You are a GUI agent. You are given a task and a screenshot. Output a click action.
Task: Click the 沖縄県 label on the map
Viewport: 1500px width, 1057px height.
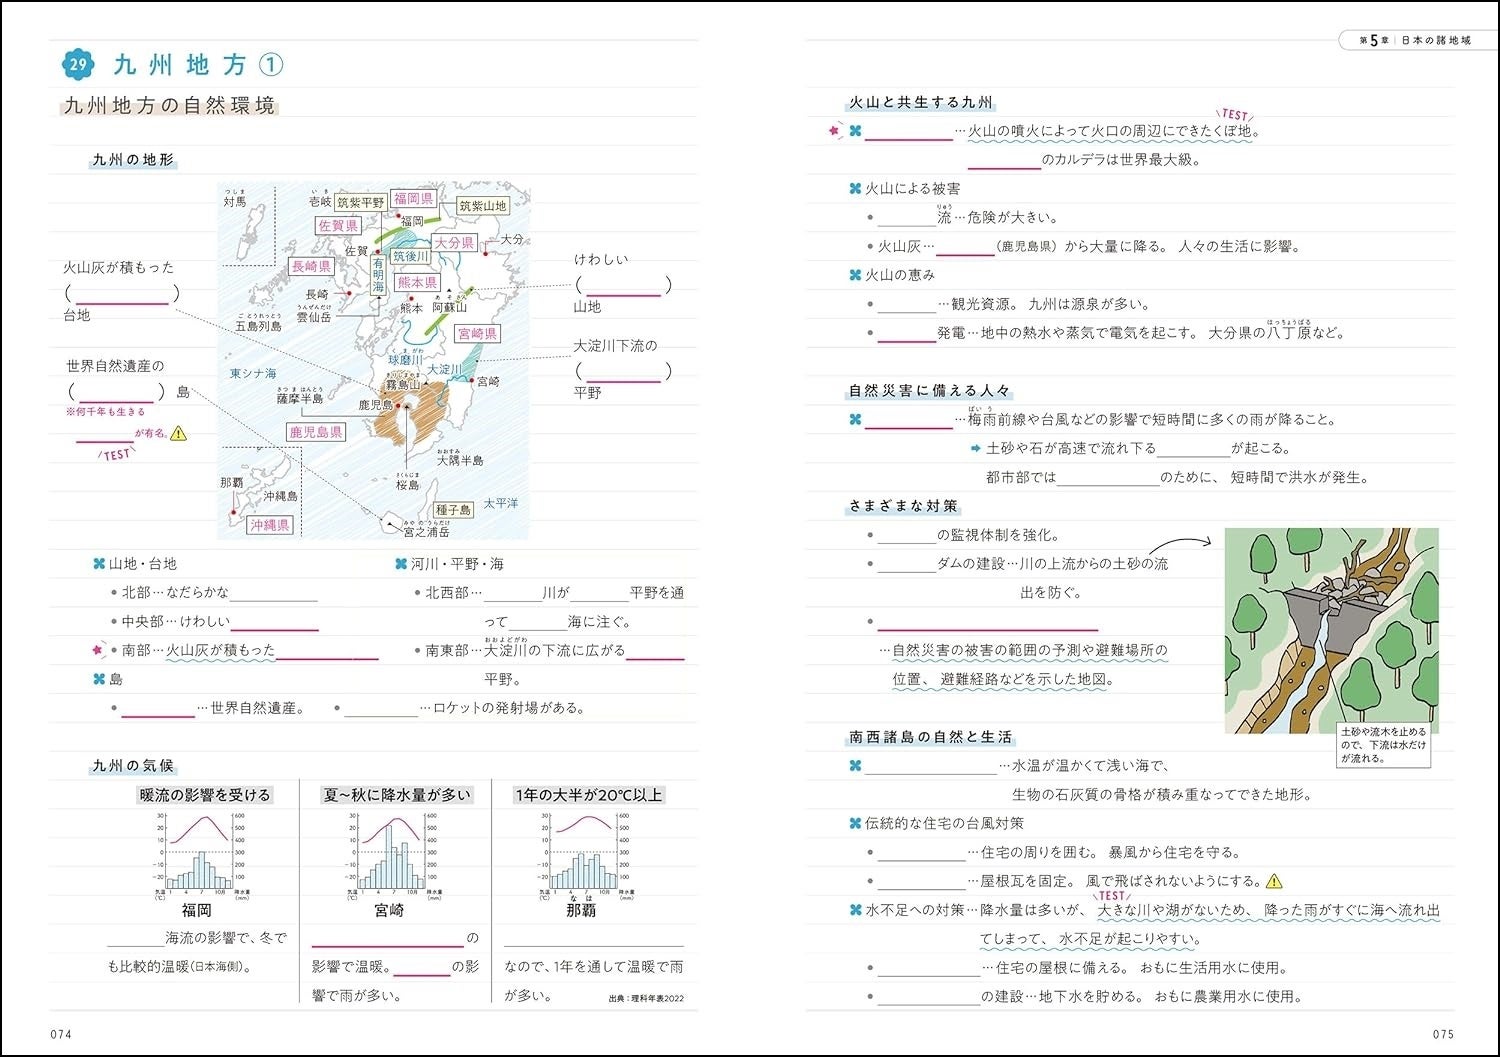click(270, 525)
